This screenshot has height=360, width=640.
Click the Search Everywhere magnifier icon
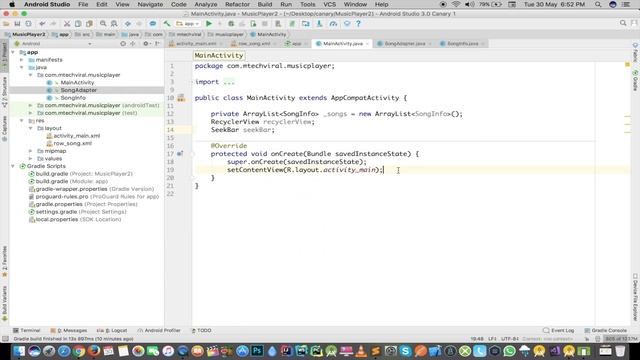click(x=623, y=23)
